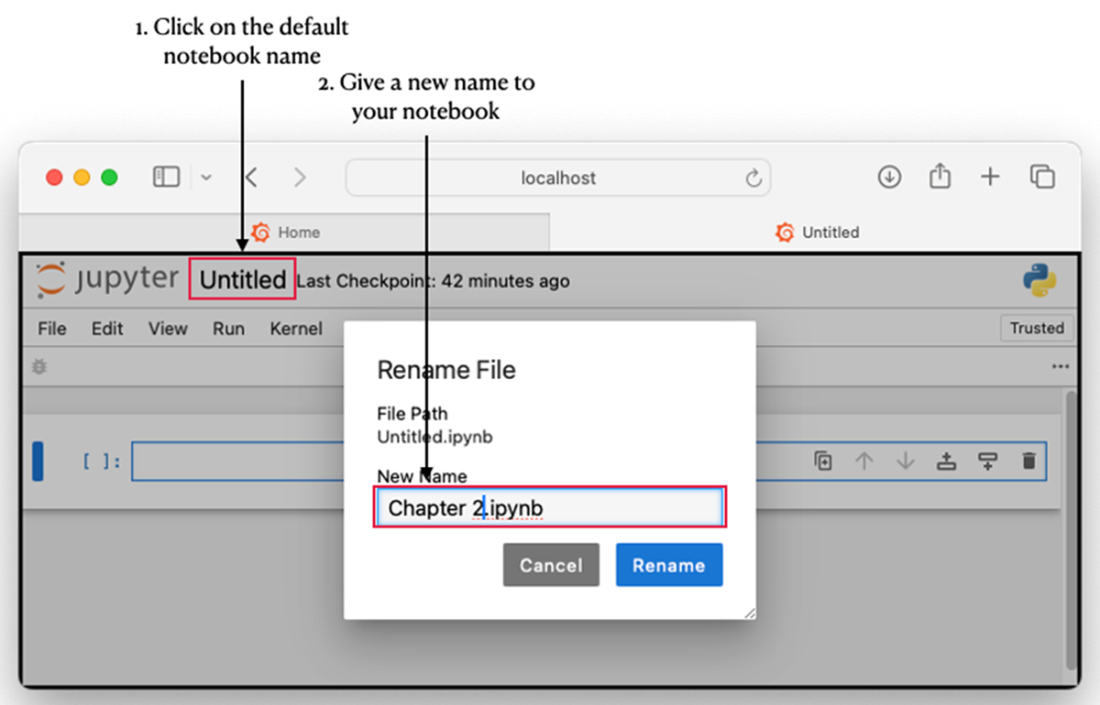Viewport: 1100px width, 705px height.
Task: Open the File menu
Action: click(52, 328)
